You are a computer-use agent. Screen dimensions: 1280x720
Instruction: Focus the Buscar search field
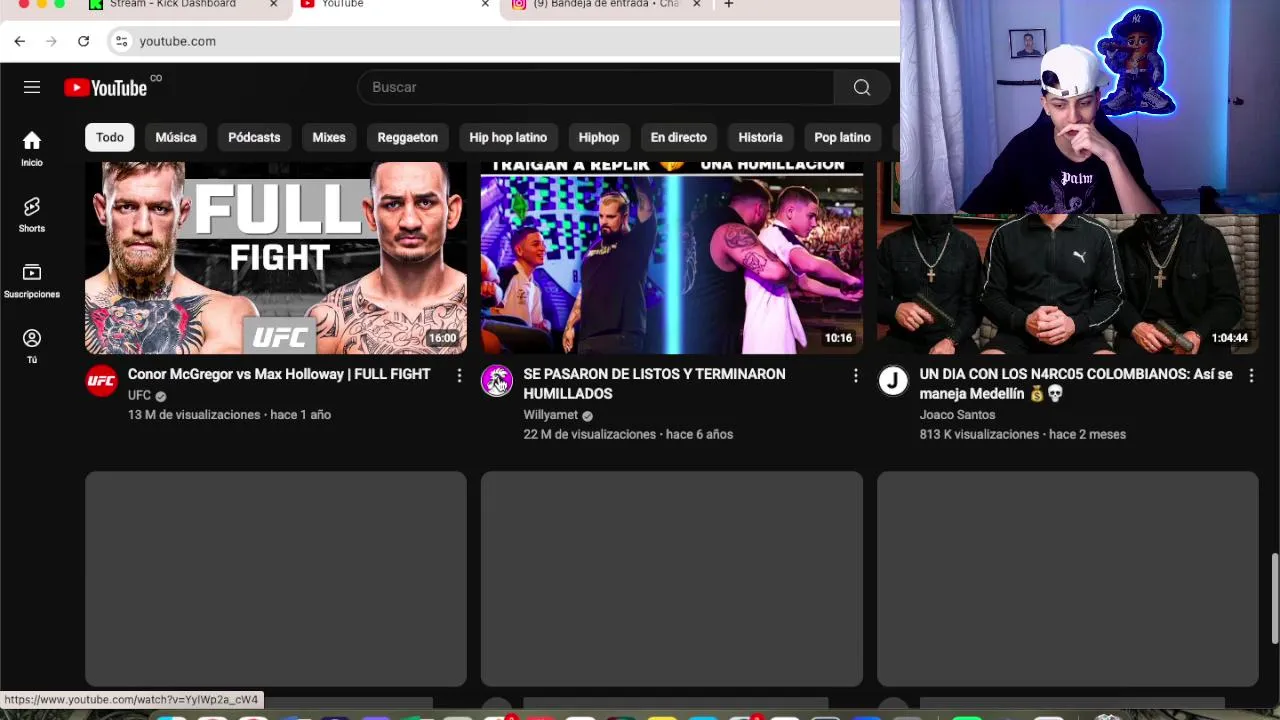(596, 87)
